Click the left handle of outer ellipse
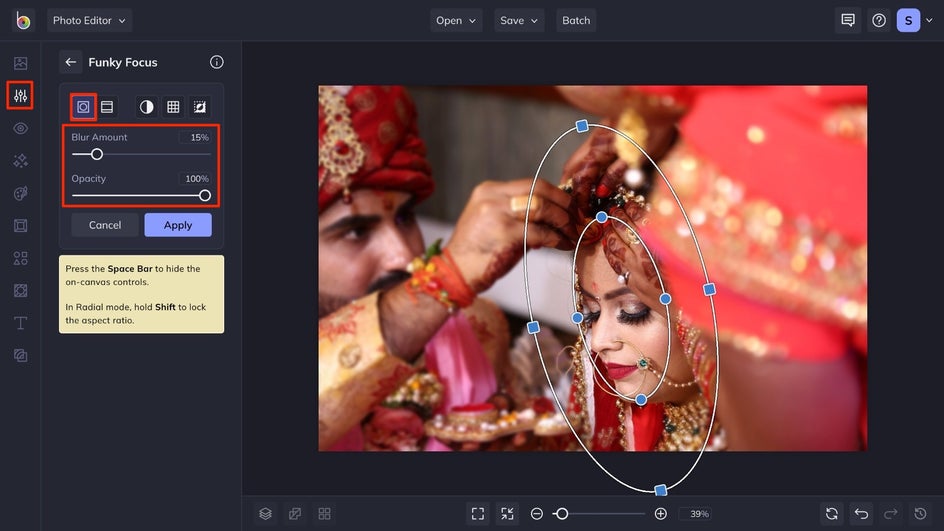The image size is (944, 531). tap(533, 328)
